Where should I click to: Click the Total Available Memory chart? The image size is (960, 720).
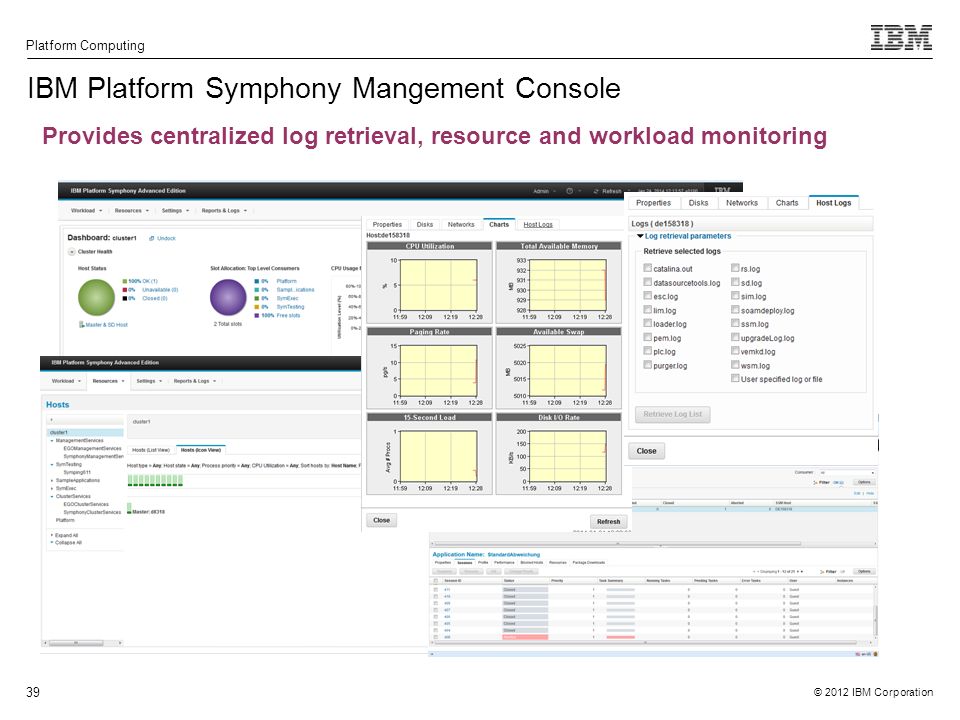point(558,282)
